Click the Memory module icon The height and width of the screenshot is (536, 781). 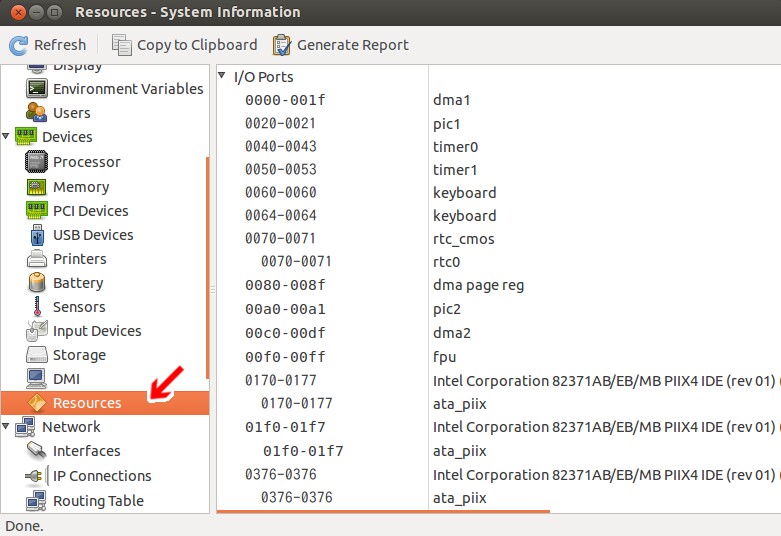click(36, 187)
